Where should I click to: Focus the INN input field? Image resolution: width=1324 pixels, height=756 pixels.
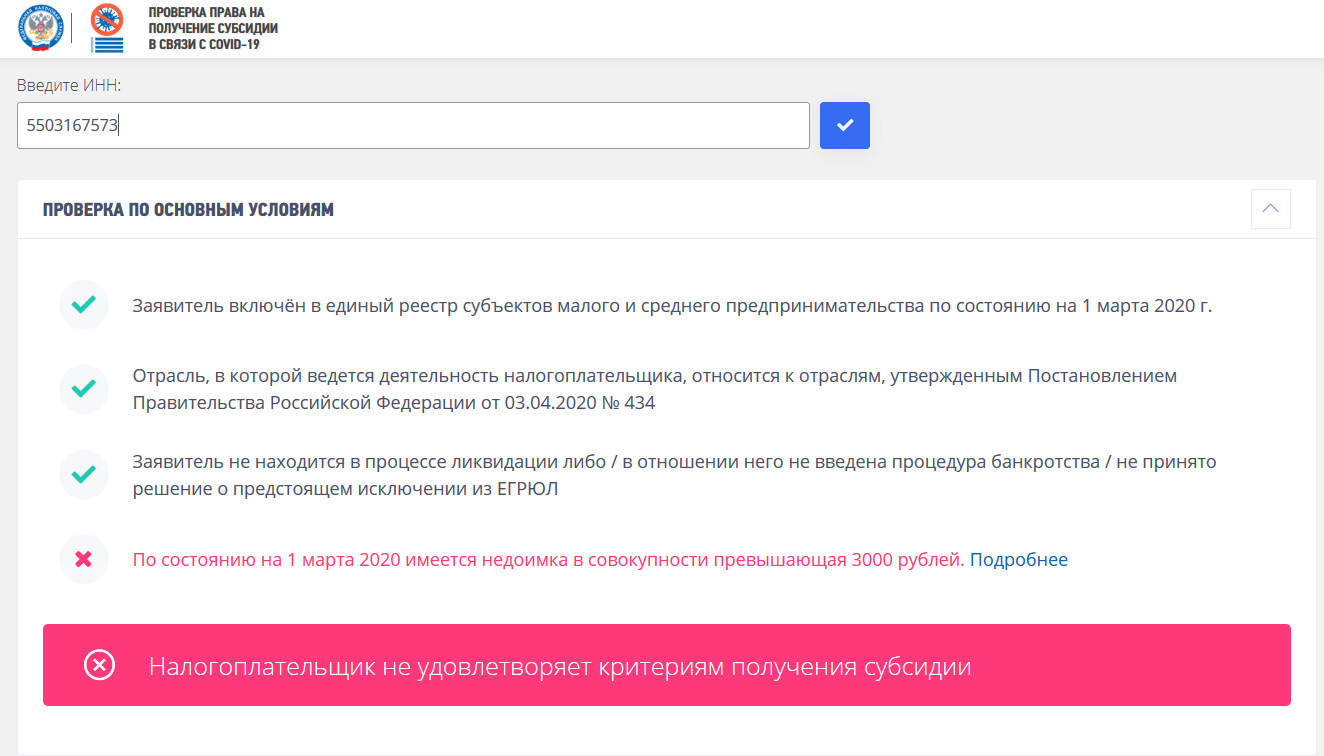click(413, 126)
